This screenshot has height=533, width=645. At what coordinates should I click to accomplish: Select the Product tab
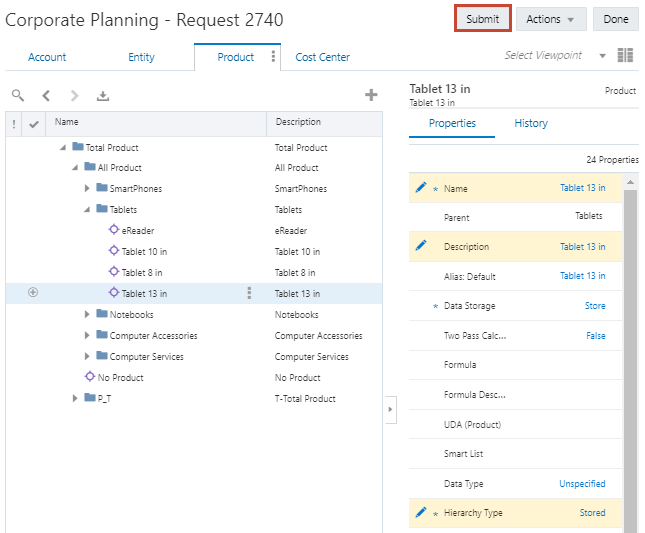click(x=235, y=57)
